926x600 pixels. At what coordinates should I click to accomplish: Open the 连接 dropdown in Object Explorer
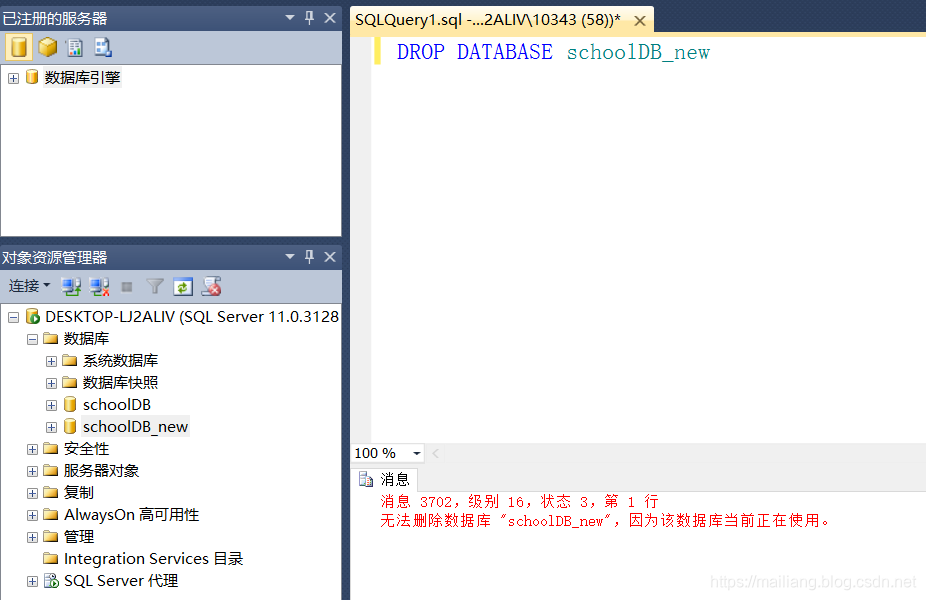[29, 286]
